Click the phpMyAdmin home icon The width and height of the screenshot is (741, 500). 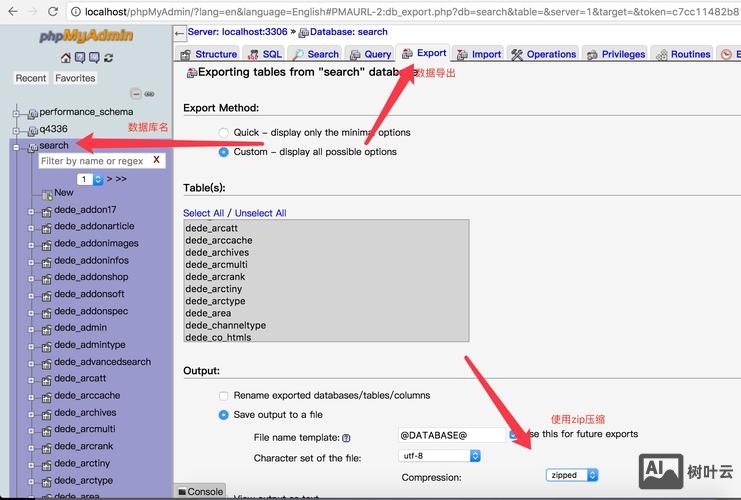coord(66,58)
